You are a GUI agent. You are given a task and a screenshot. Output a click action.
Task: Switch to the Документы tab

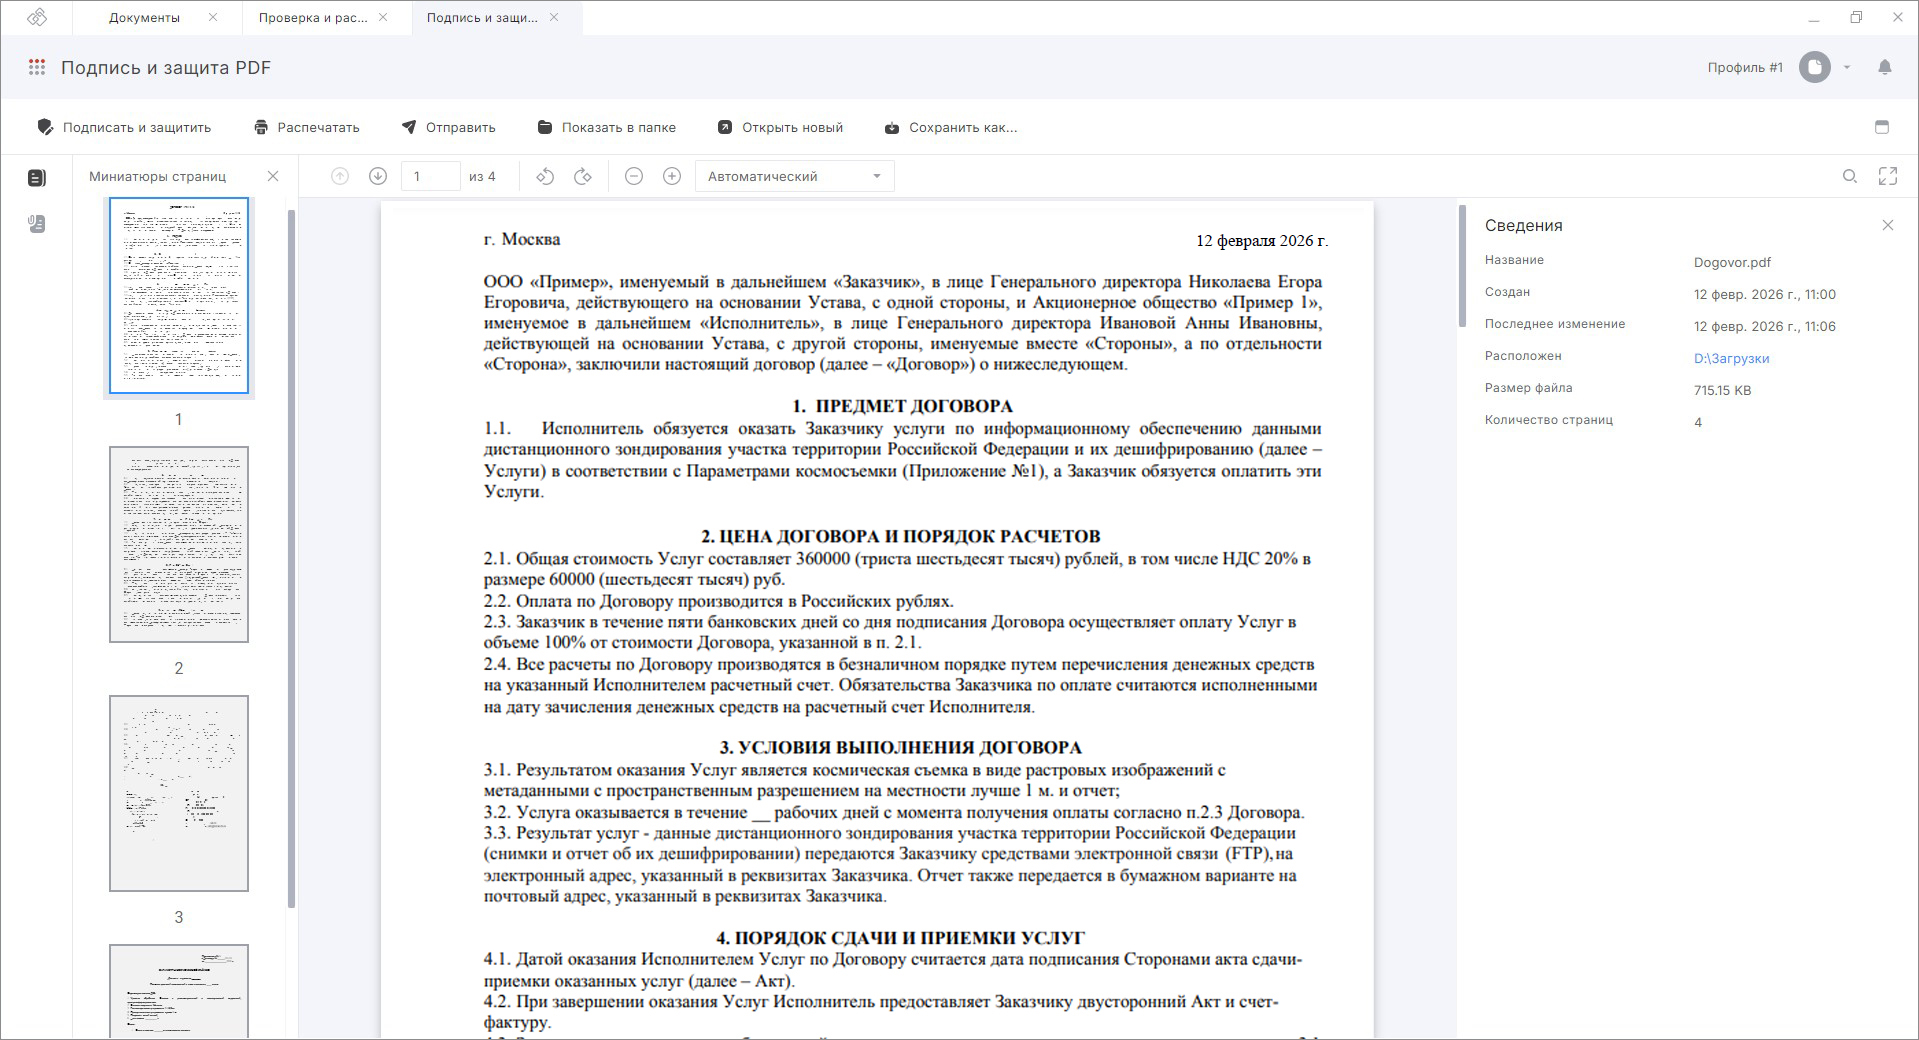click(144, 17)
